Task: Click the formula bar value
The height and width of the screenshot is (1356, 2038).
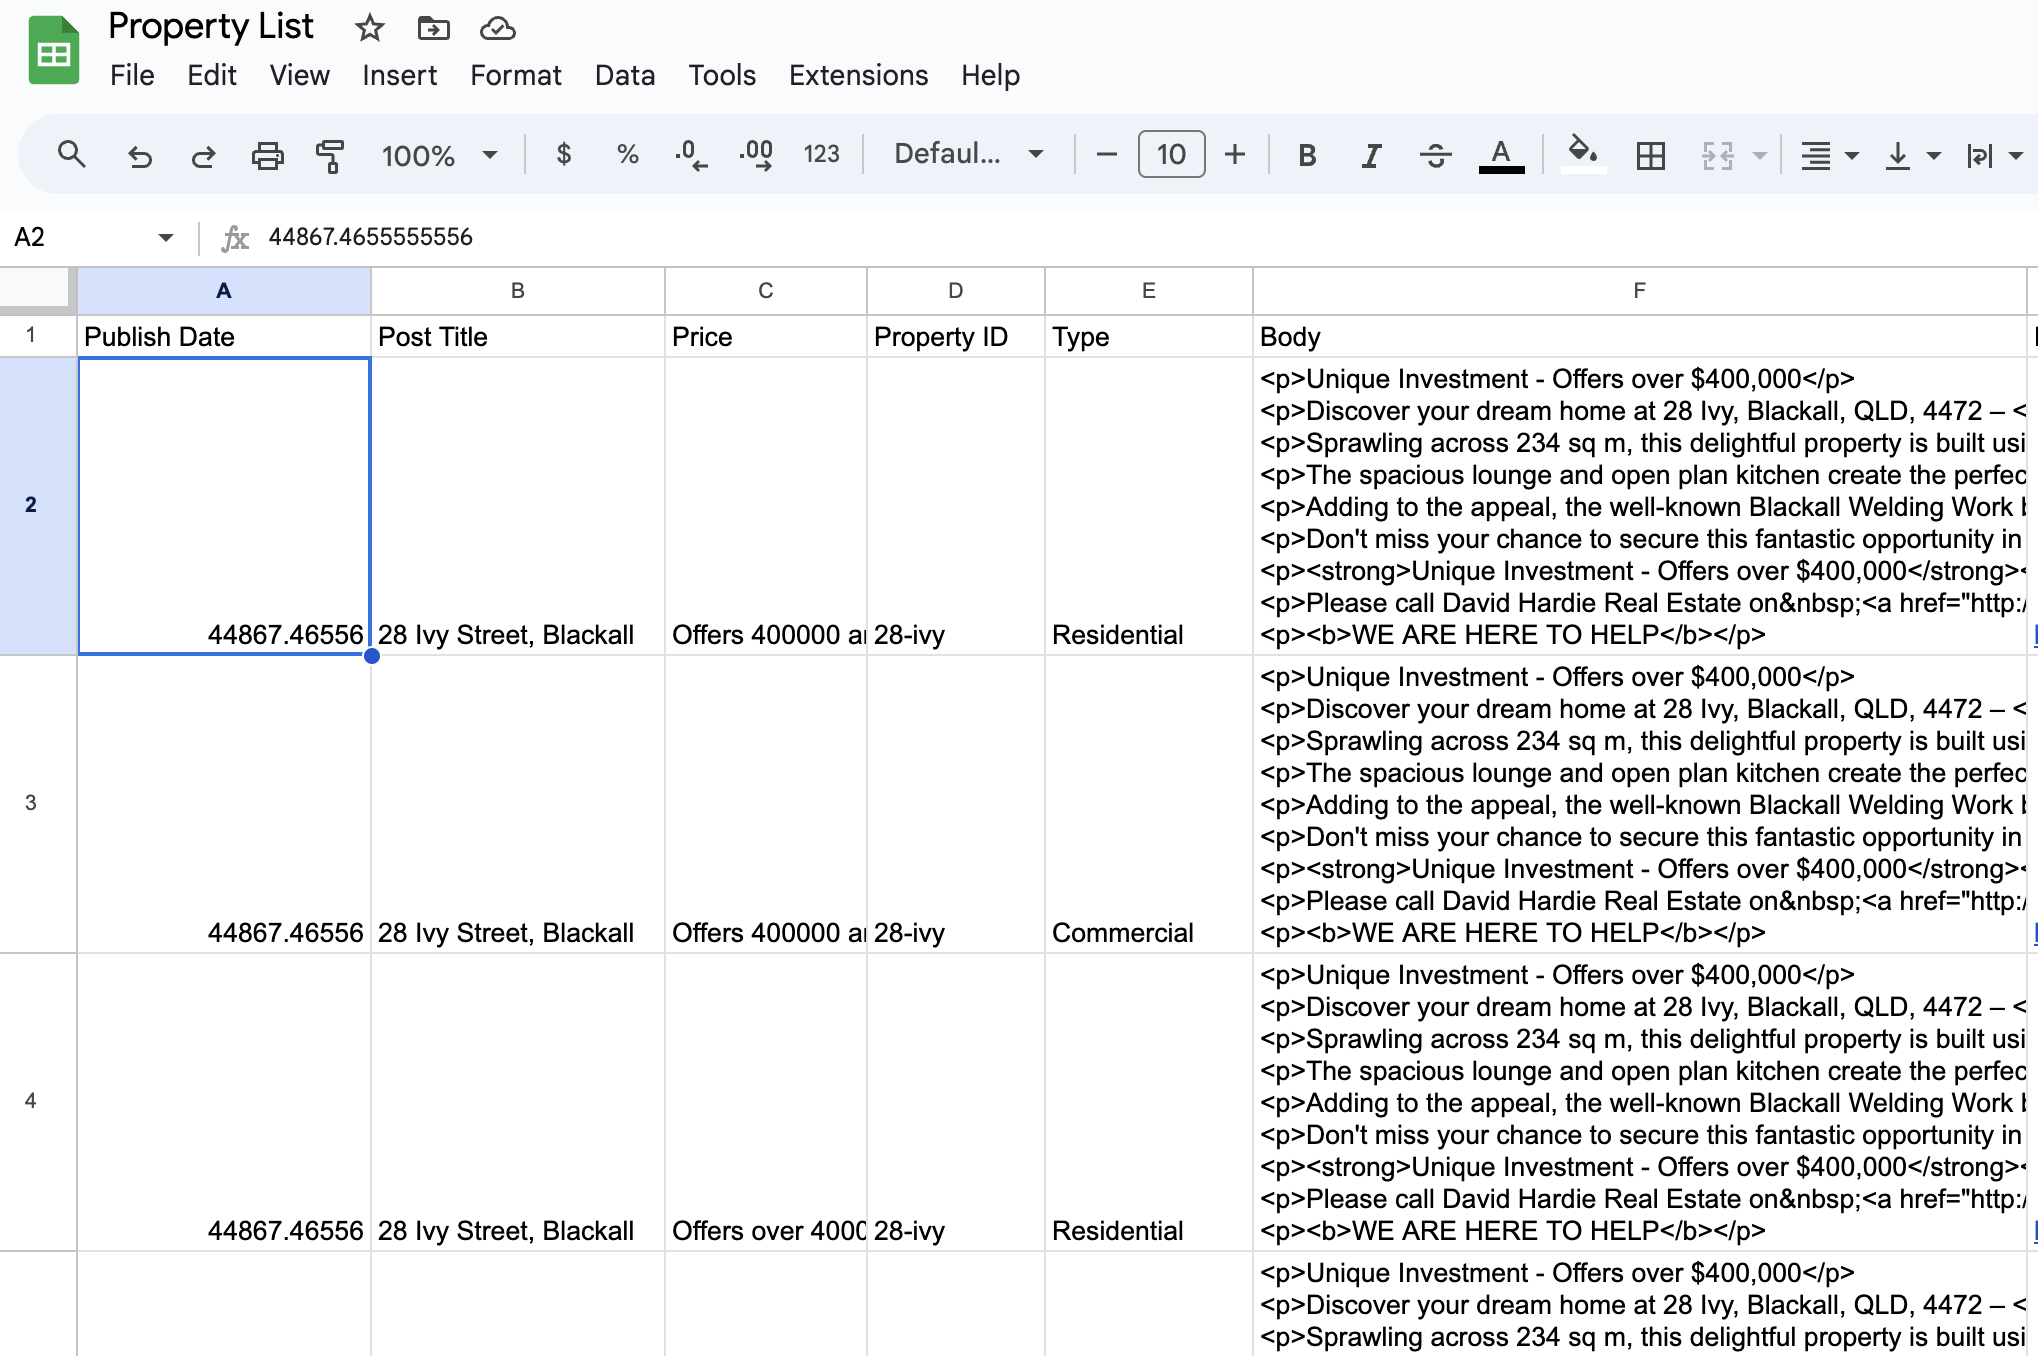Action: [370, 237]
